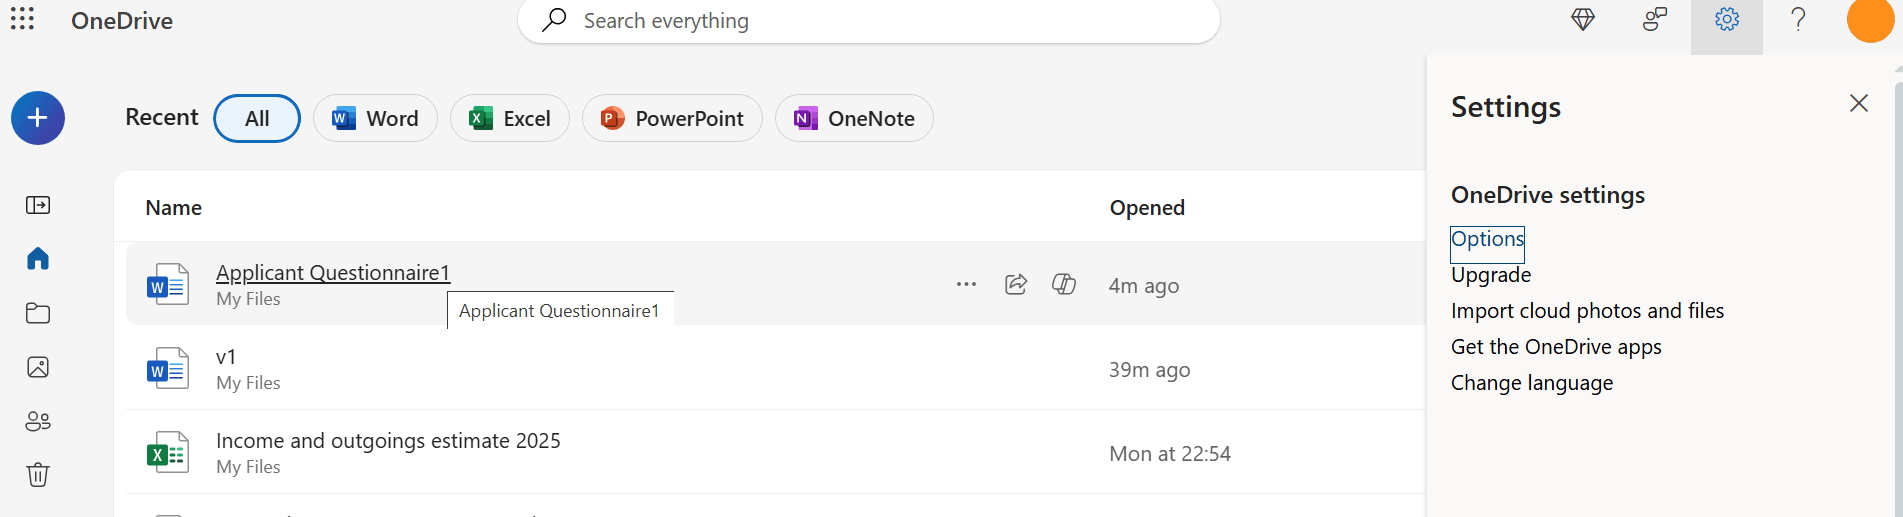
Task: Open the Photos sidebar icon
Action: [x=38, y=367]
